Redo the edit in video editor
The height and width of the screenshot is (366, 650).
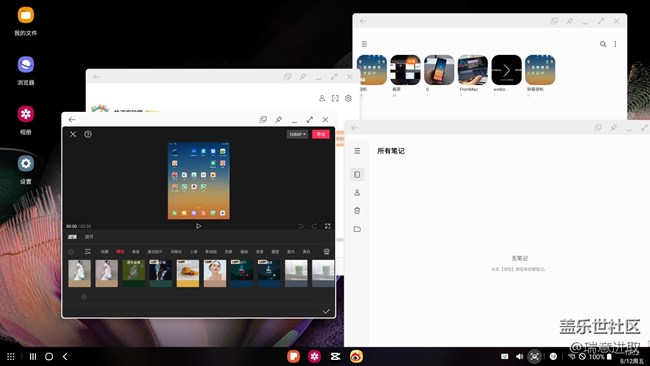(314, 226)
